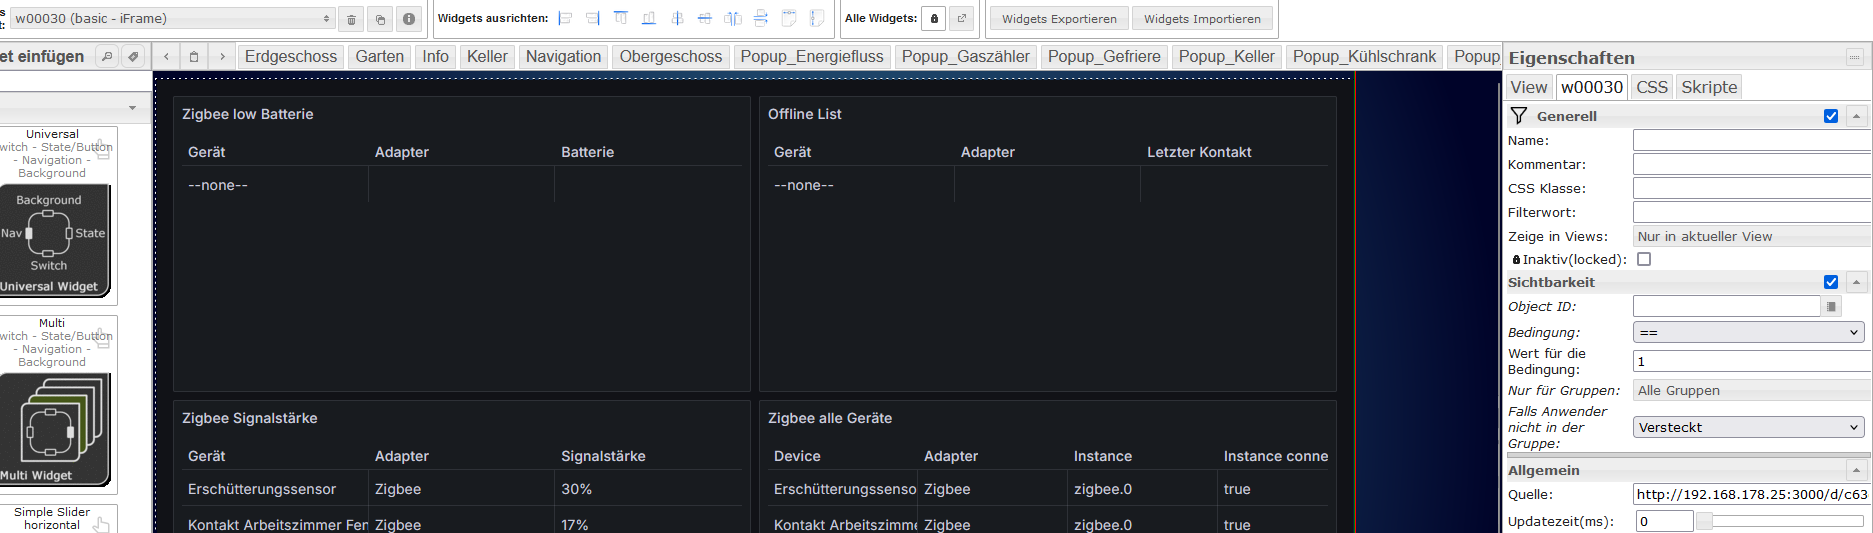Uncheck the Generell section checkbox
1873x533 pixels.
(x=1831, y=116)
